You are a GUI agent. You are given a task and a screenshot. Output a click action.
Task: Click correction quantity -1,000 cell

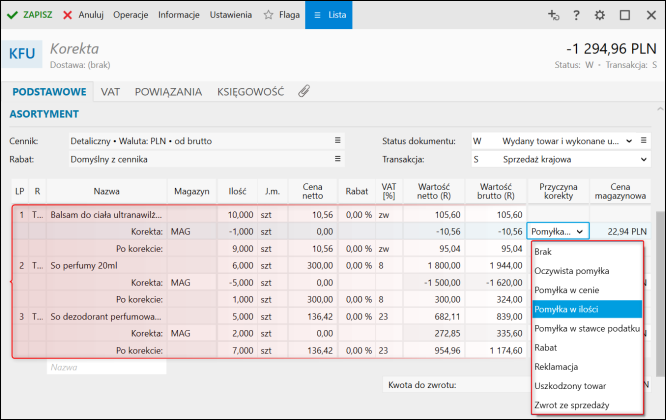pyautogui.click(x=237, y=232)
